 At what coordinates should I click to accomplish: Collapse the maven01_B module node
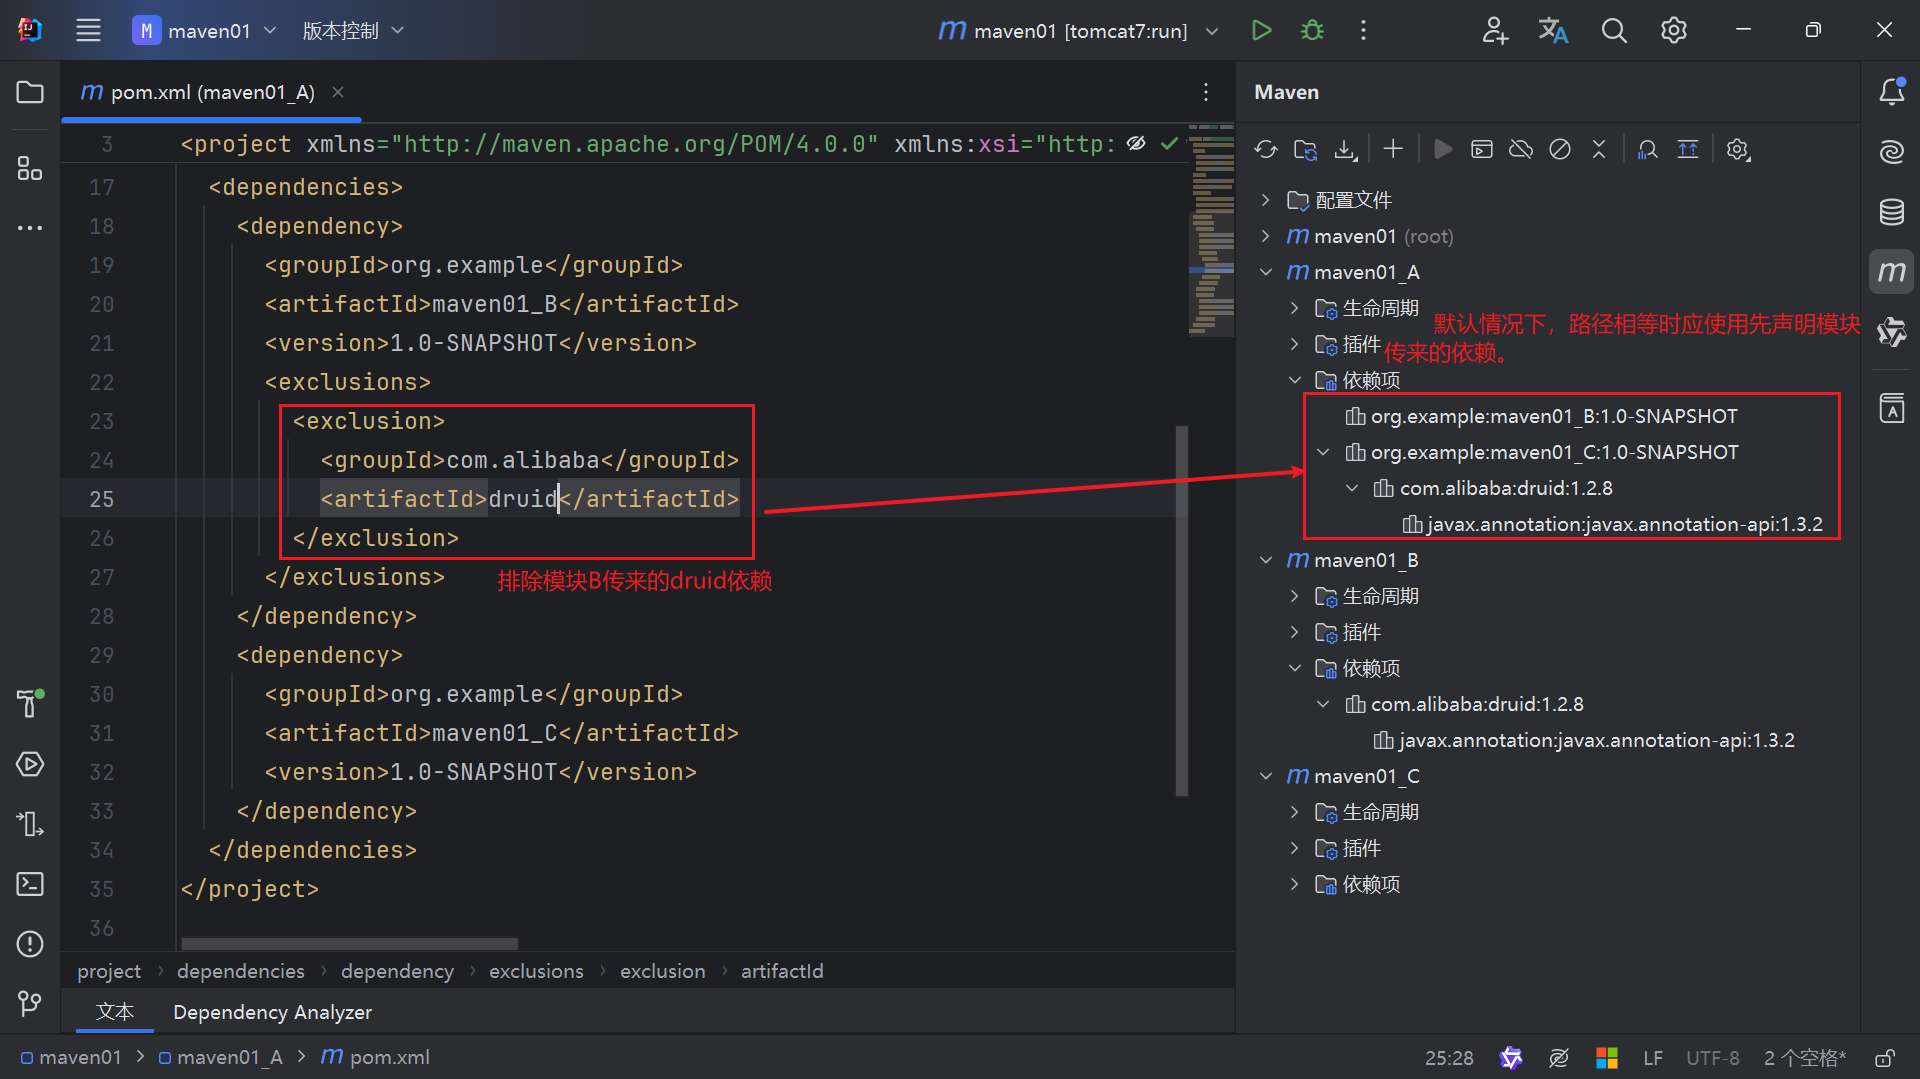coord(1266,560)
